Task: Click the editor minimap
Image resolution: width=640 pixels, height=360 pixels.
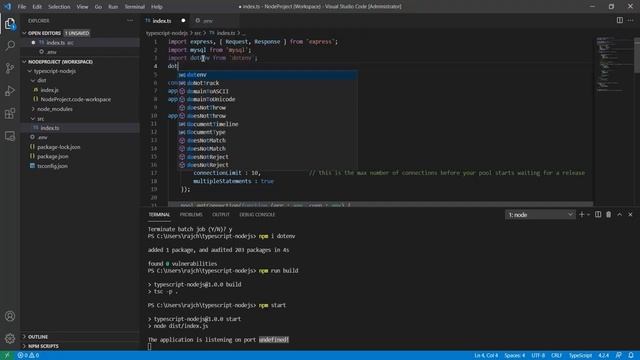Action: pos(613,121)
